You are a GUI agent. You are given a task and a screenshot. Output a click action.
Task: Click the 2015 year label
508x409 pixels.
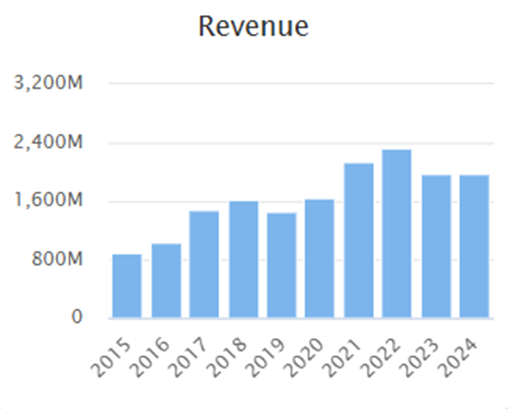pyautogui.click(x=111, y=358)
